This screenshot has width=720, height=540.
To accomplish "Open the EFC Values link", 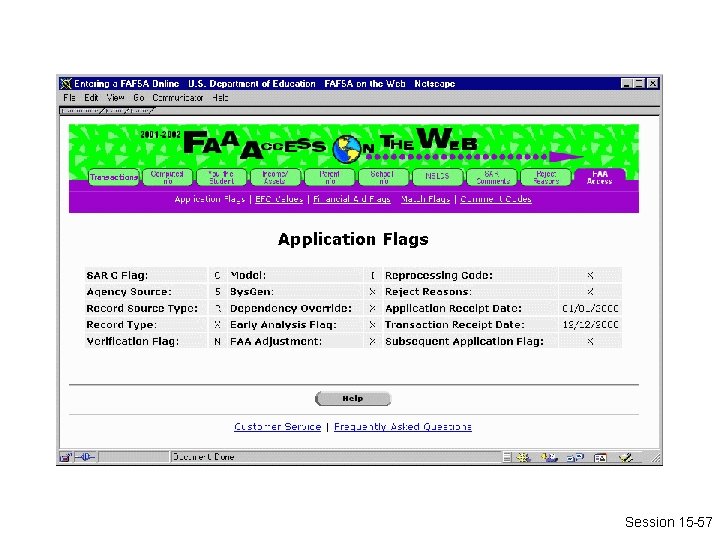I will pyautogui.click(x=279, y=199).
